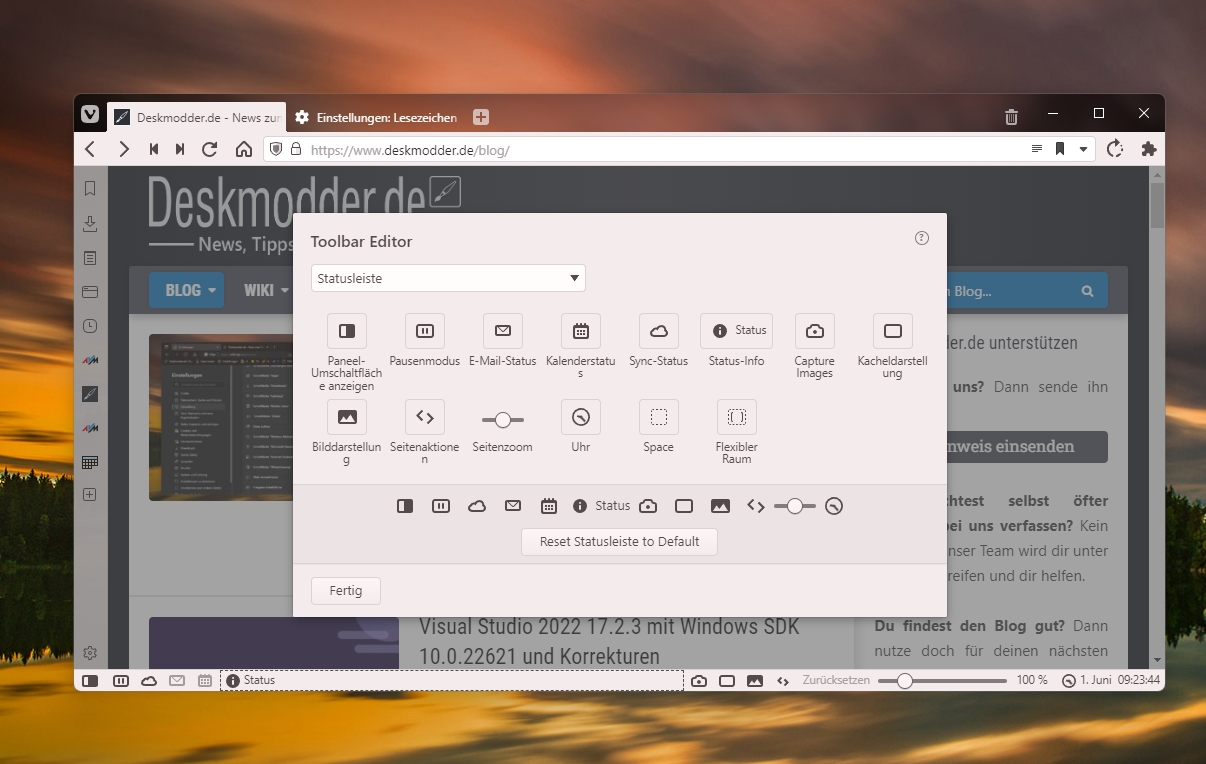Select the Uhr clock icon
Screen dimensions: 1206x764
pyautogui.click(x=581, y=417)
